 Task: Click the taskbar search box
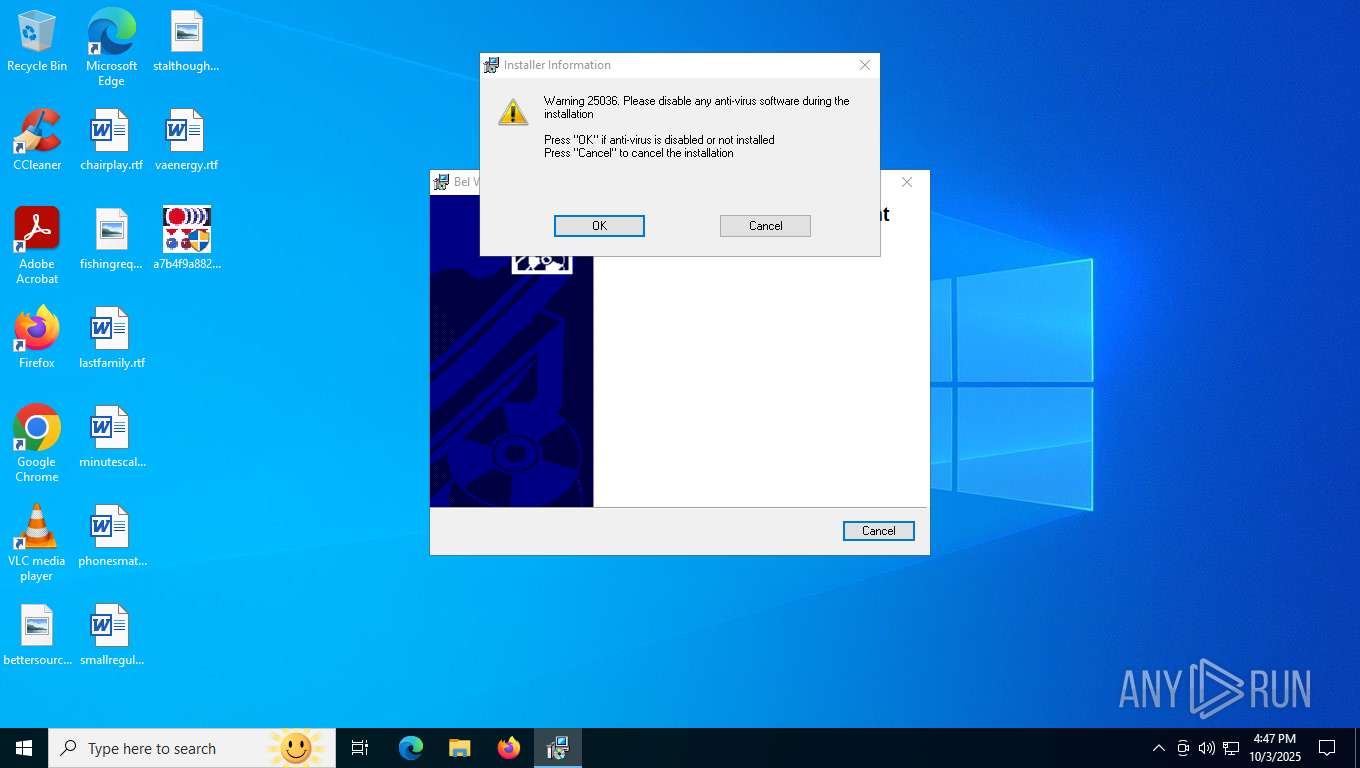tap(192, 748)
